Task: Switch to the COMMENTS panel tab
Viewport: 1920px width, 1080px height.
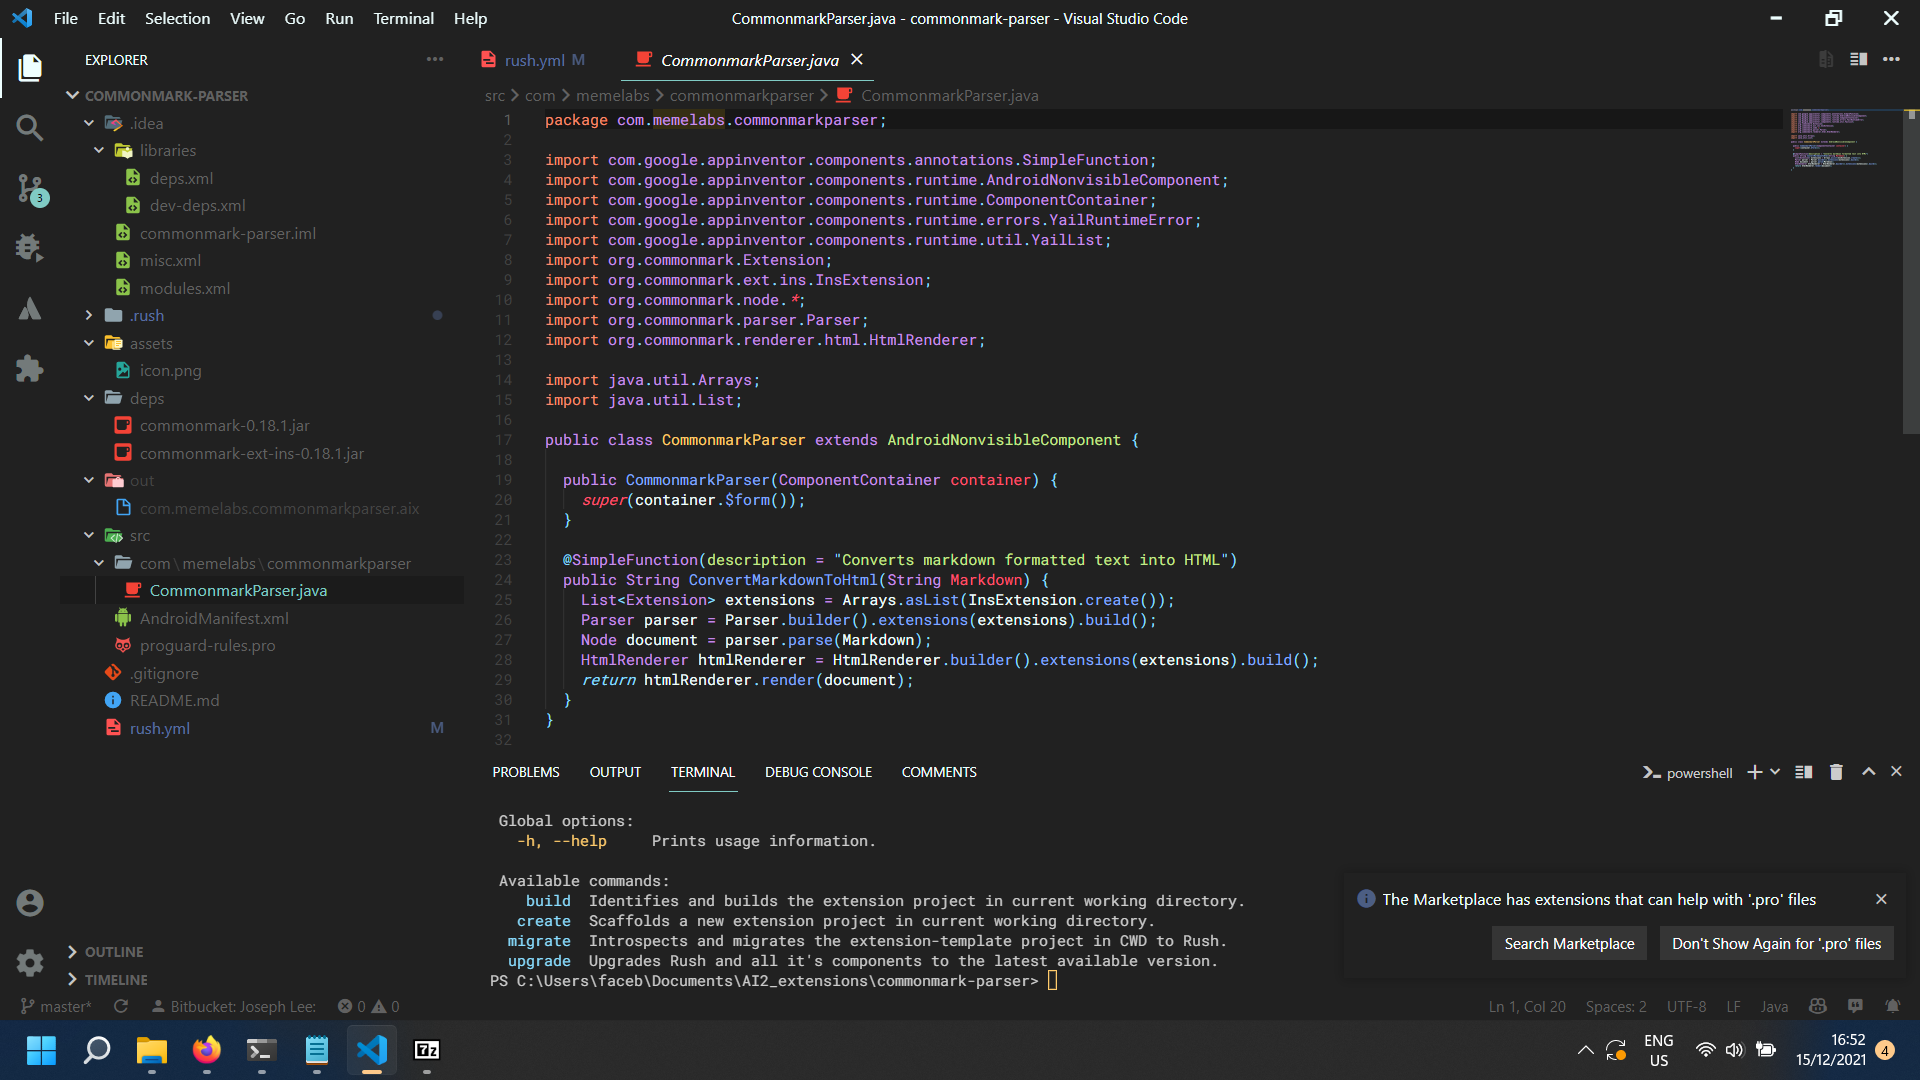Action: click(x=939, y=772)
